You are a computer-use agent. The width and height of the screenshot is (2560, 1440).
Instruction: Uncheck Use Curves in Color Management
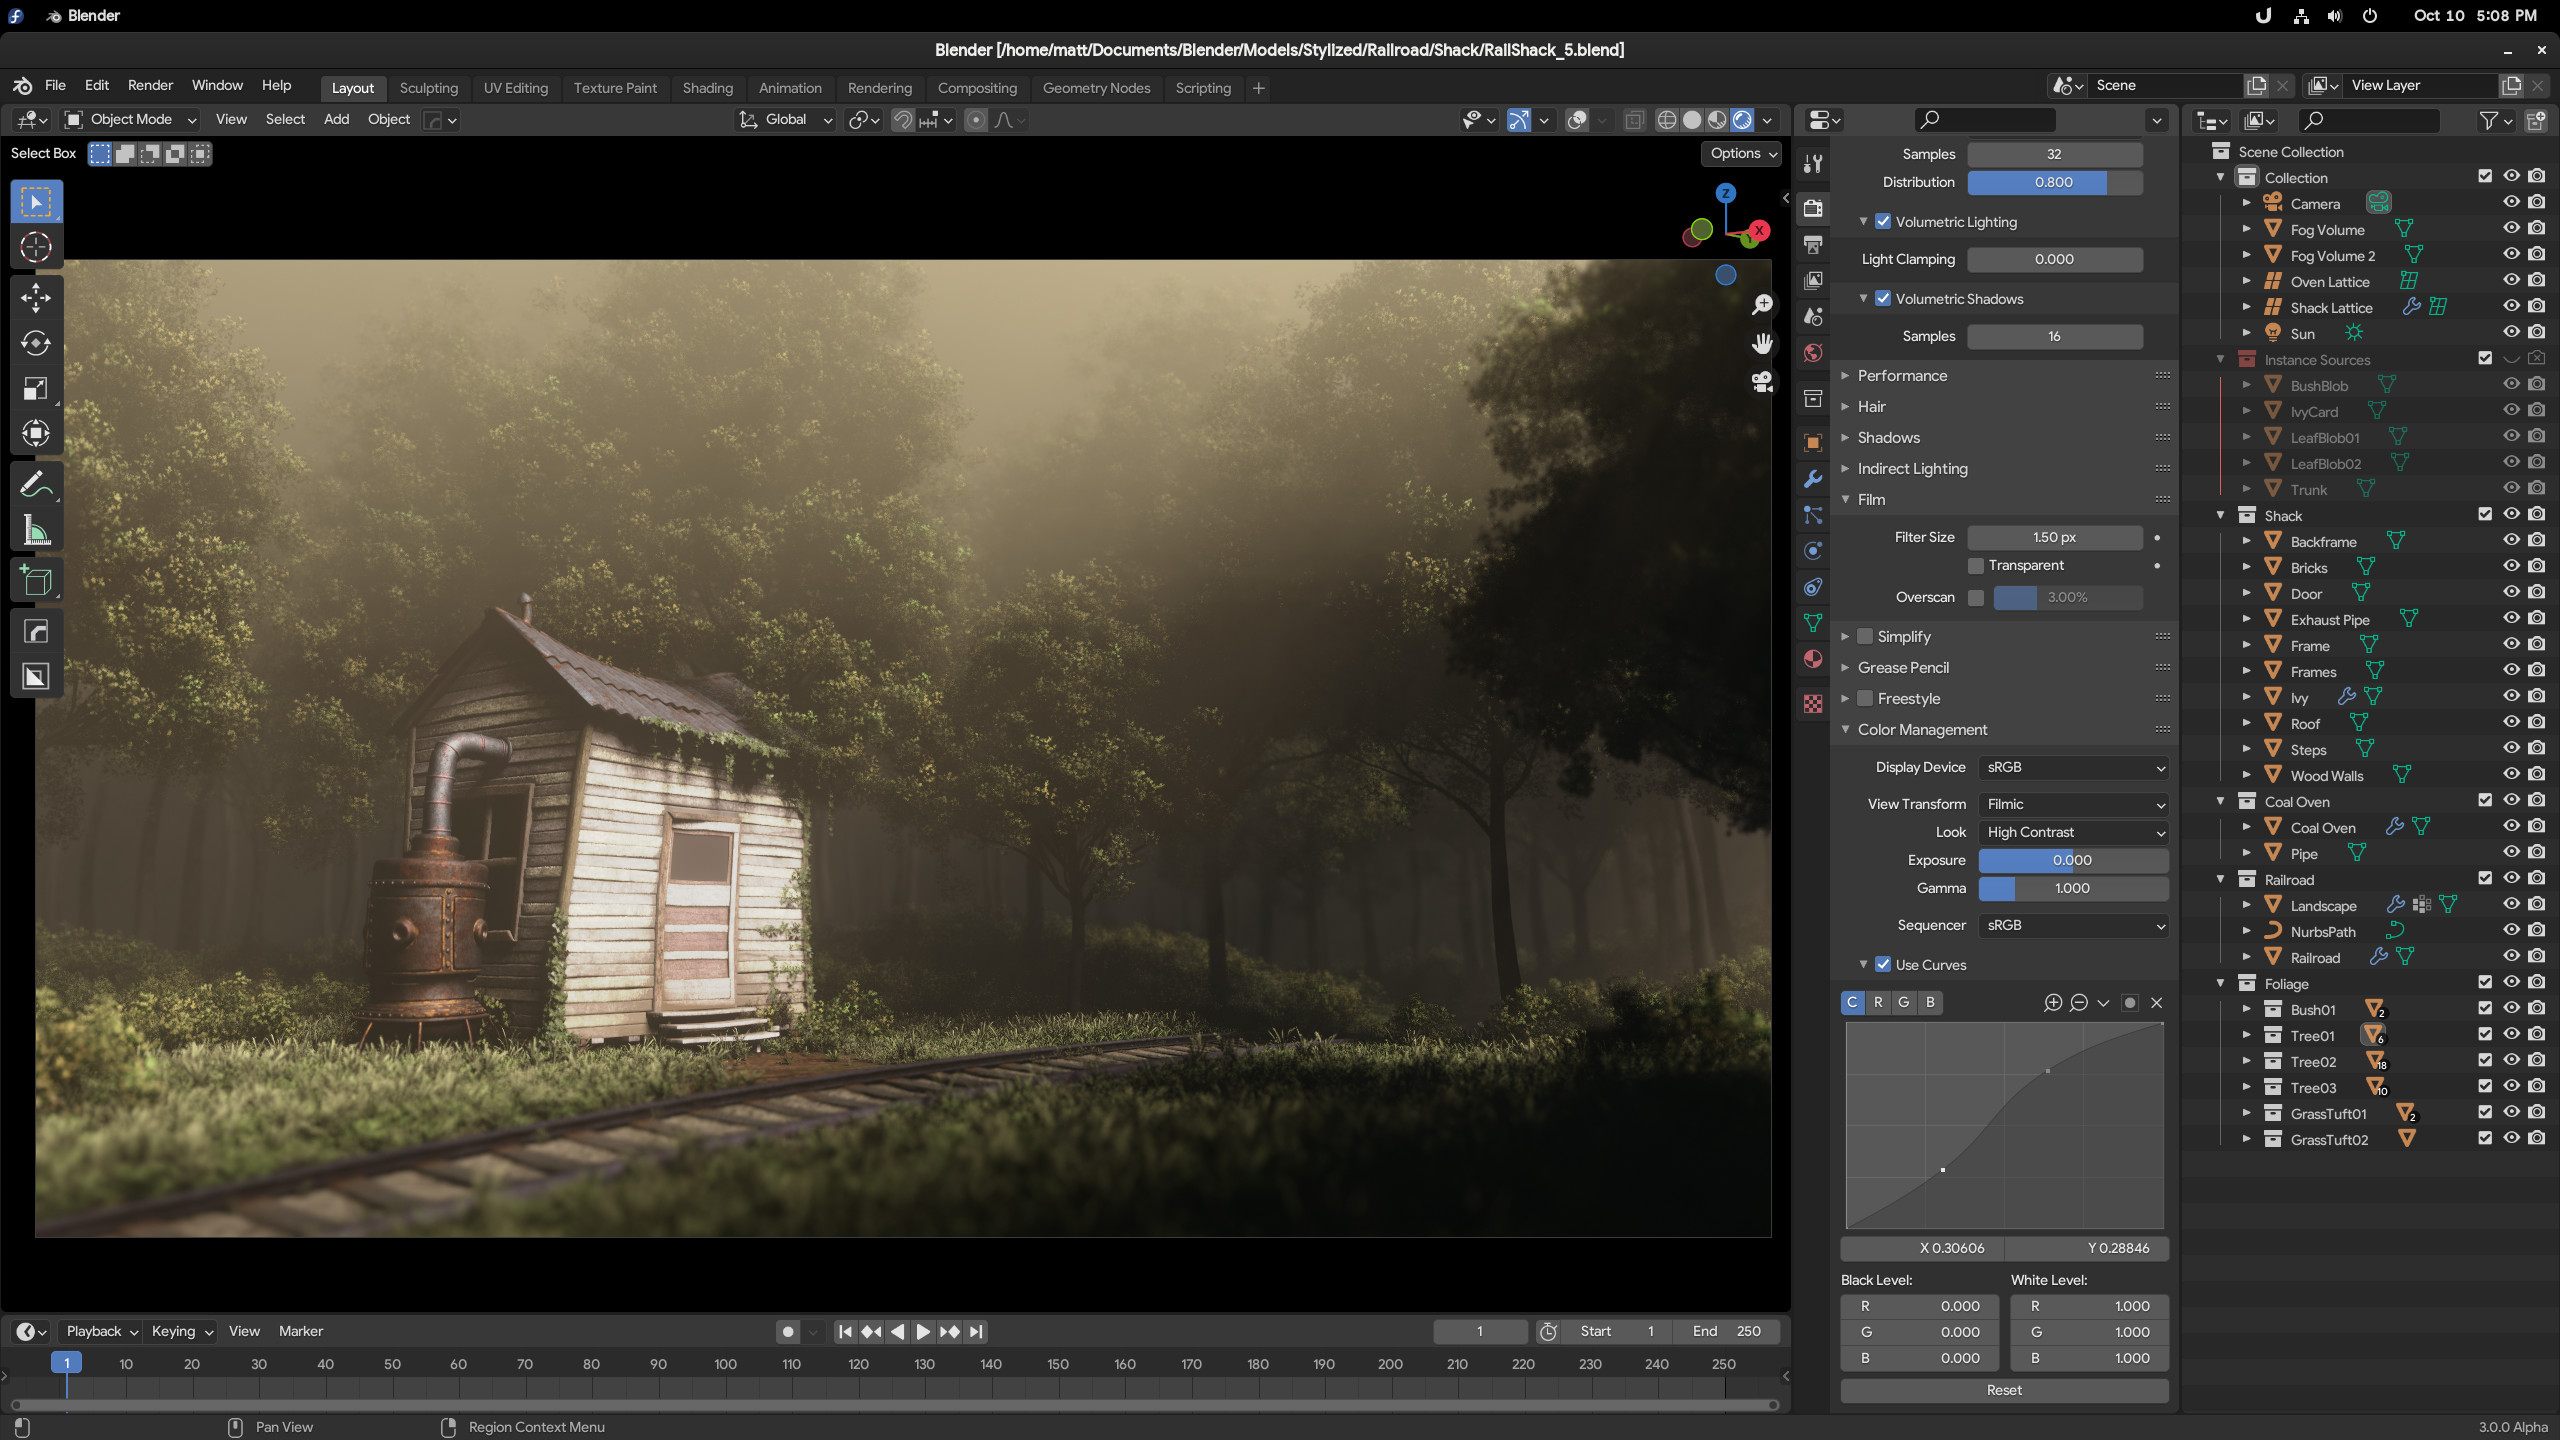pyautogui.click(x=1883, y=965)
